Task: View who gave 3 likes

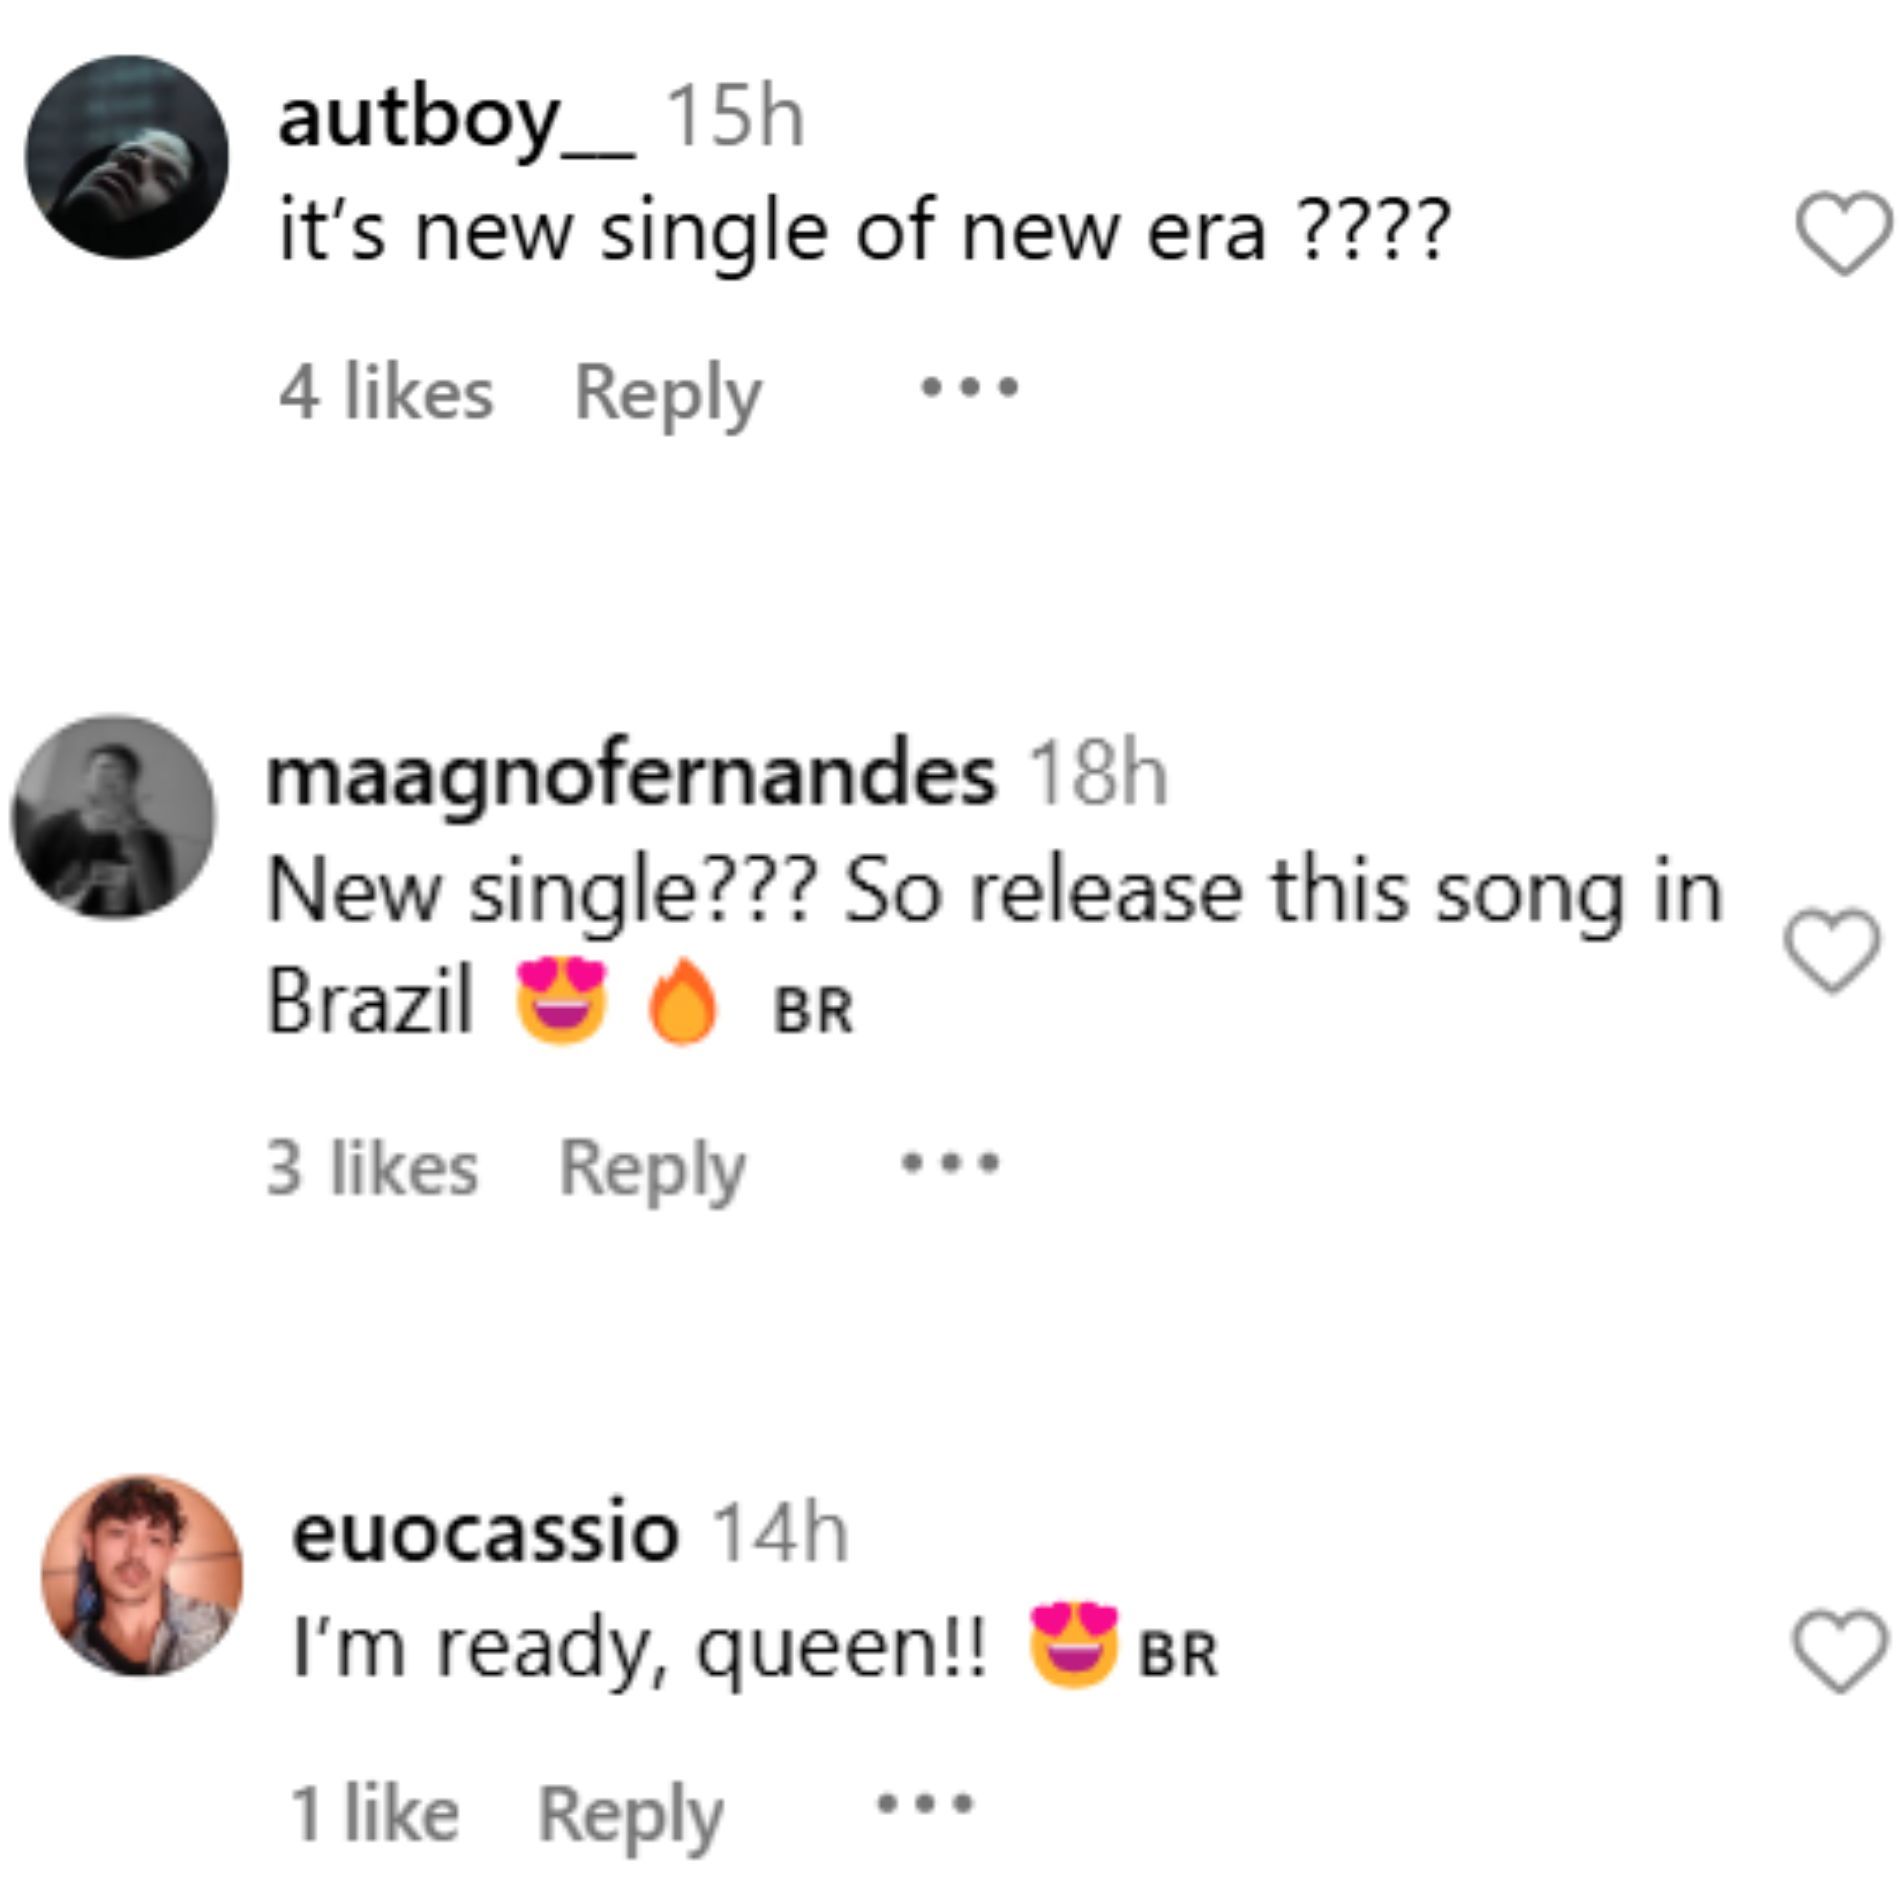Action: point(372,1167)
